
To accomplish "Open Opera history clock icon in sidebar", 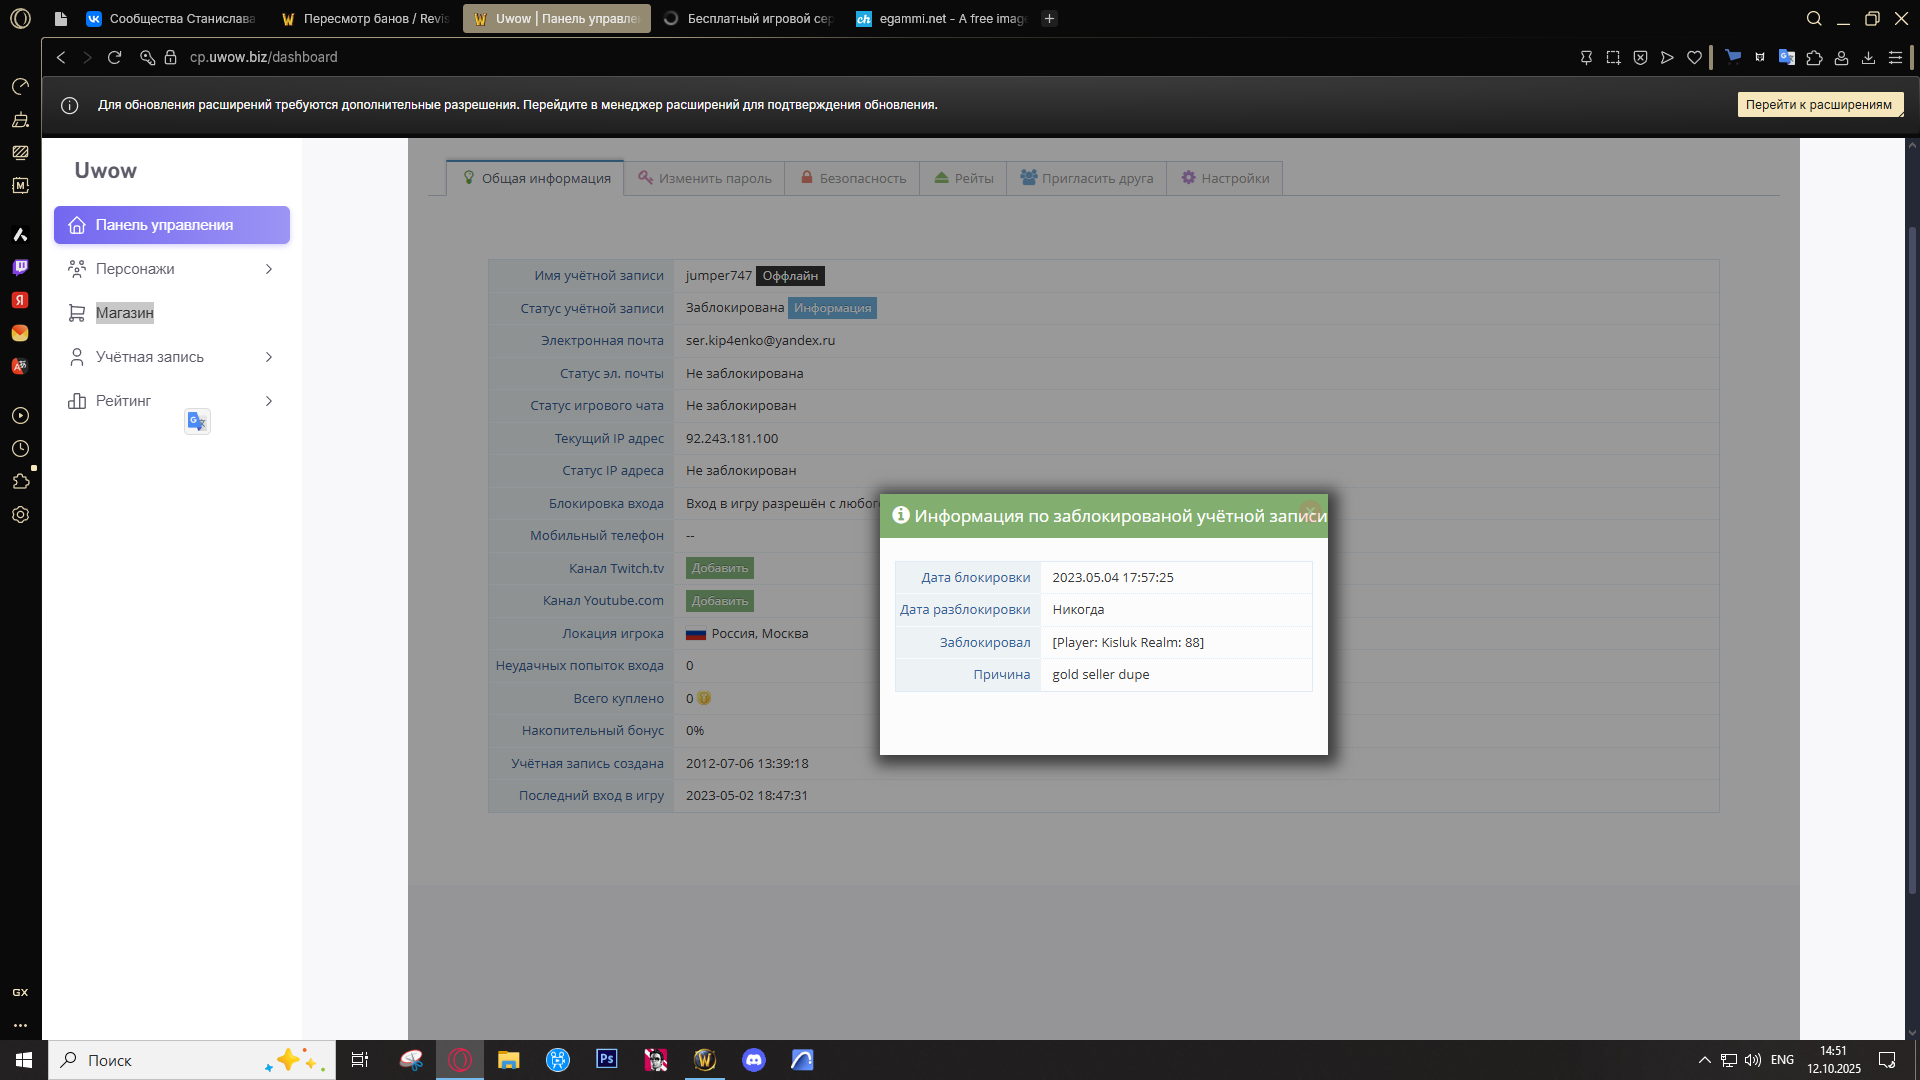I will (20, 449).
